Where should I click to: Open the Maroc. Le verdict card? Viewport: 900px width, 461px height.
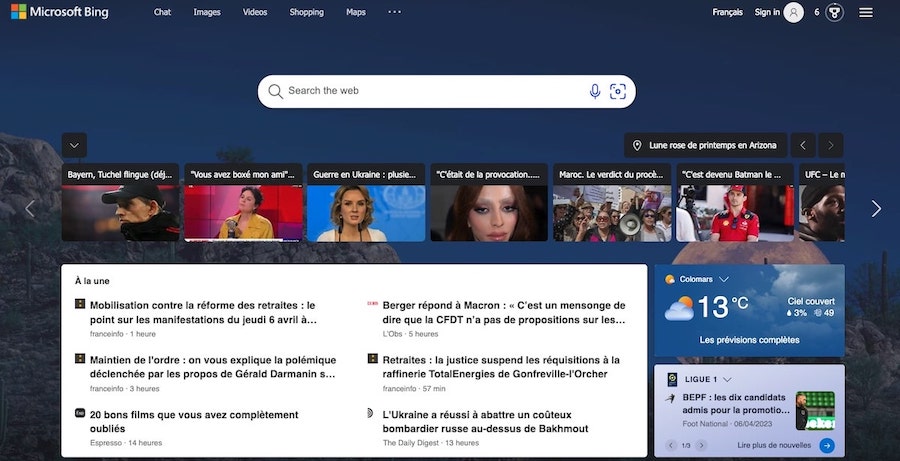click(612, 202)
